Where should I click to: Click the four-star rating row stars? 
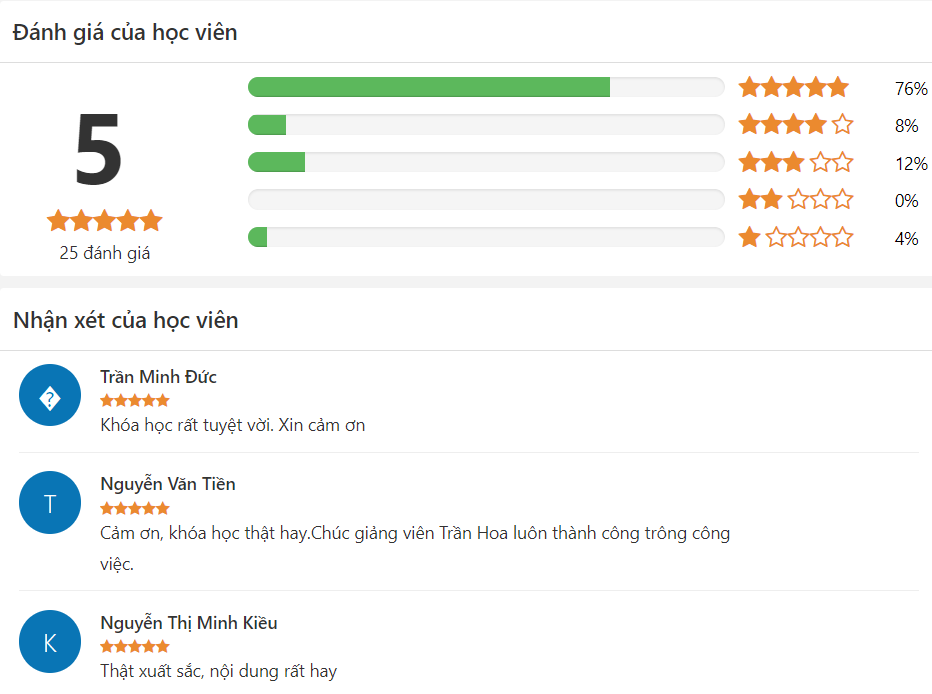point(796,125)
